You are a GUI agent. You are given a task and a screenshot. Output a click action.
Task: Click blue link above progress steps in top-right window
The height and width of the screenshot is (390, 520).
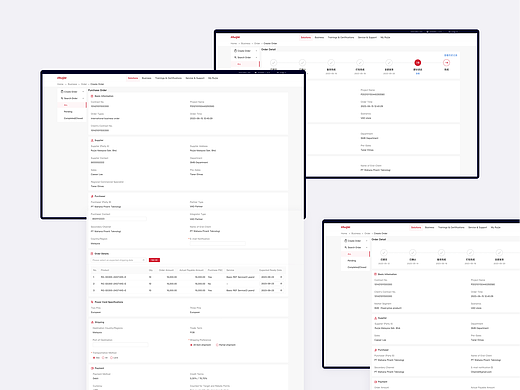click(x=451, y=55)
